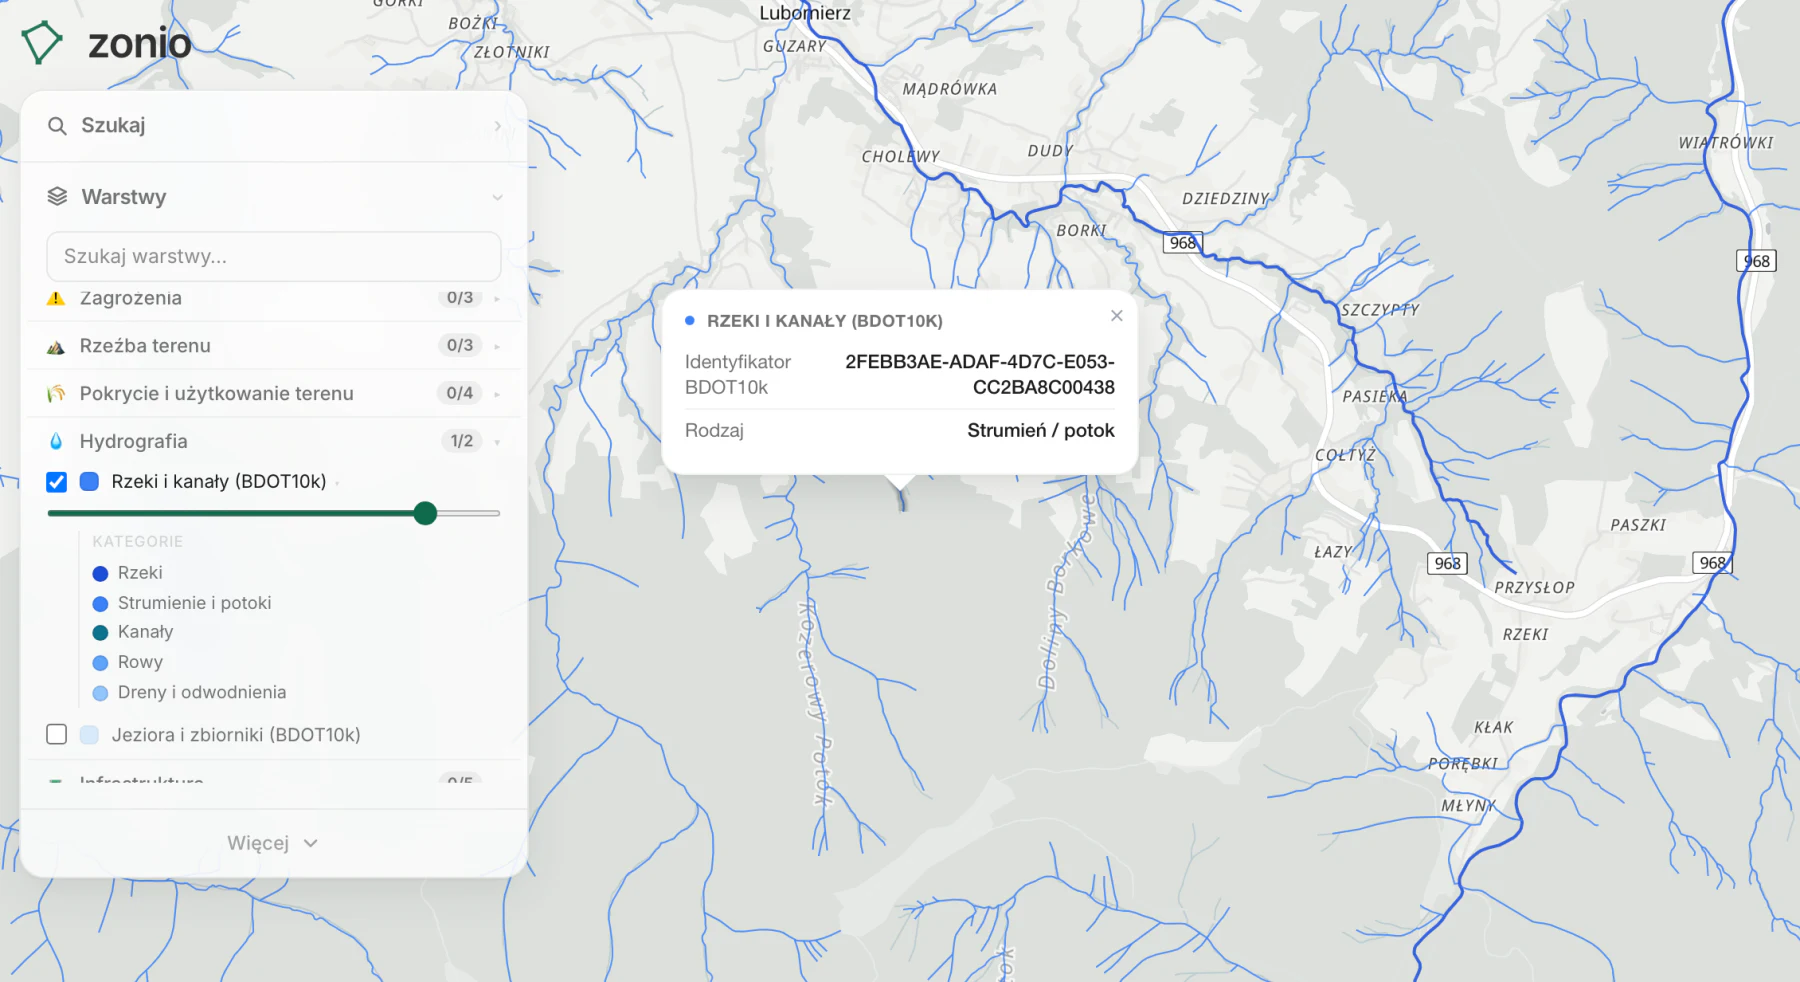Click Dreny i odwodnienia legend entry
This screenshot has width=1800, height=982.
click(201, 692)
